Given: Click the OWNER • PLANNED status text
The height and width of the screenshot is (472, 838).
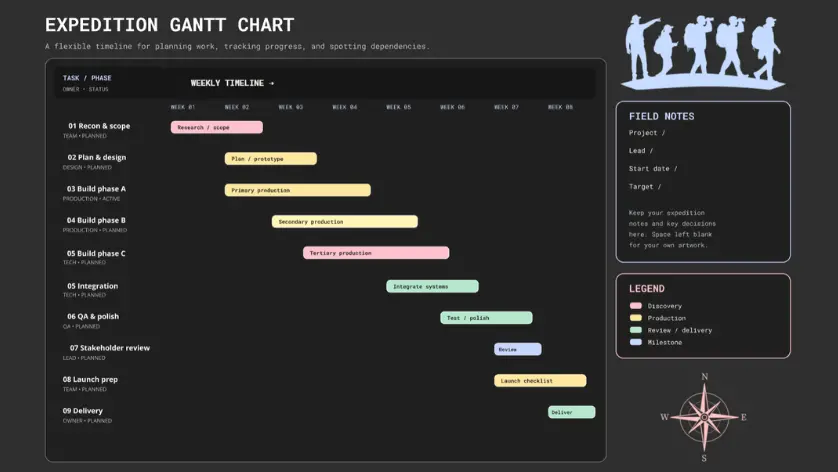Looking at the screenshot, I should tap(87, 421).
